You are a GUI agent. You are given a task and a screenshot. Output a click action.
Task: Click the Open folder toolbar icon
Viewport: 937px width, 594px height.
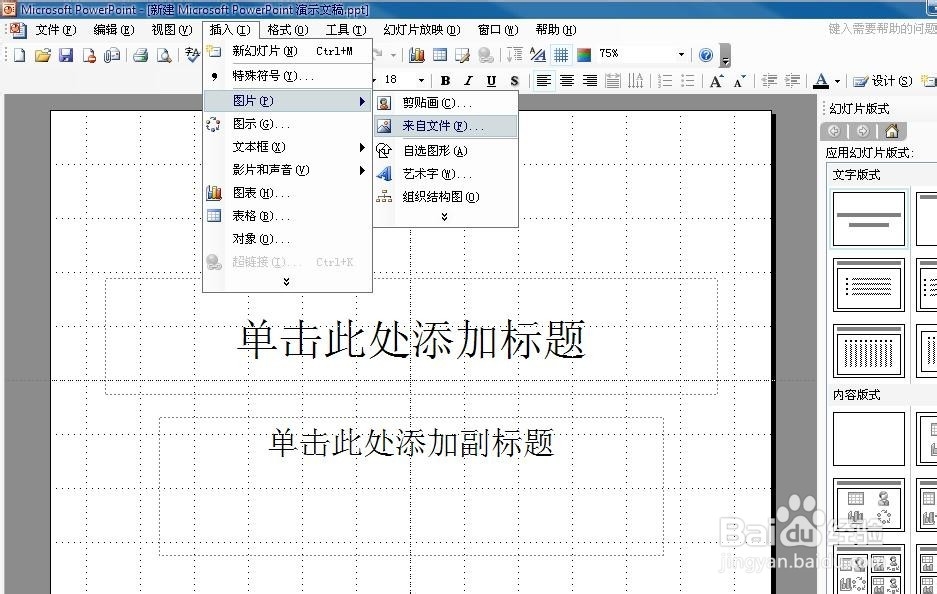42,56
